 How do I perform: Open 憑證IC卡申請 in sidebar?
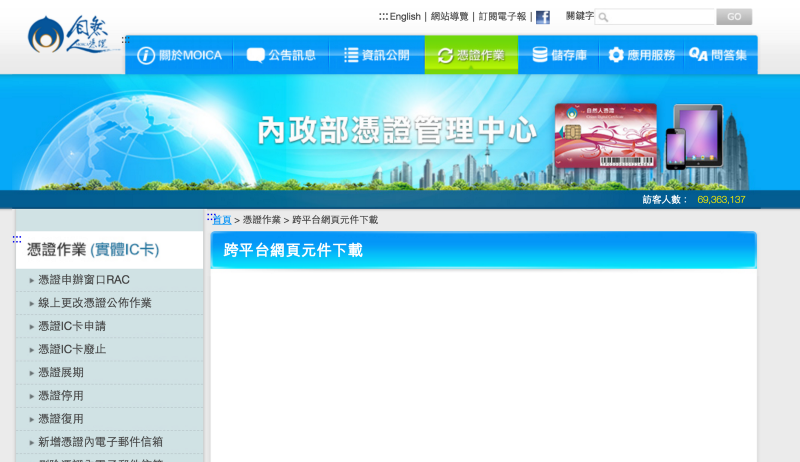(x=72, y=326)
